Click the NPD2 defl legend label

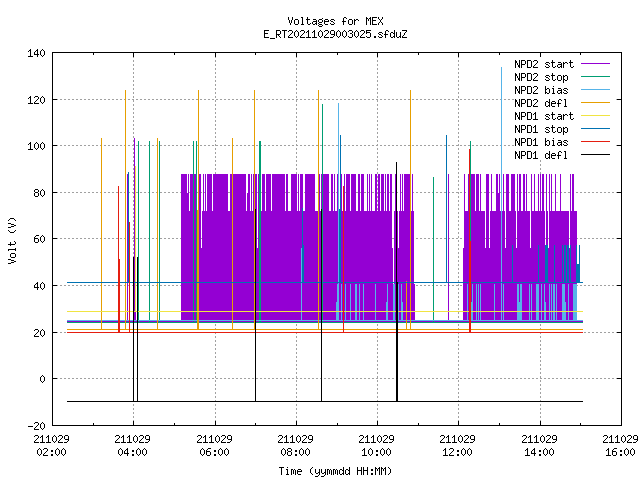tap(541, 103)
